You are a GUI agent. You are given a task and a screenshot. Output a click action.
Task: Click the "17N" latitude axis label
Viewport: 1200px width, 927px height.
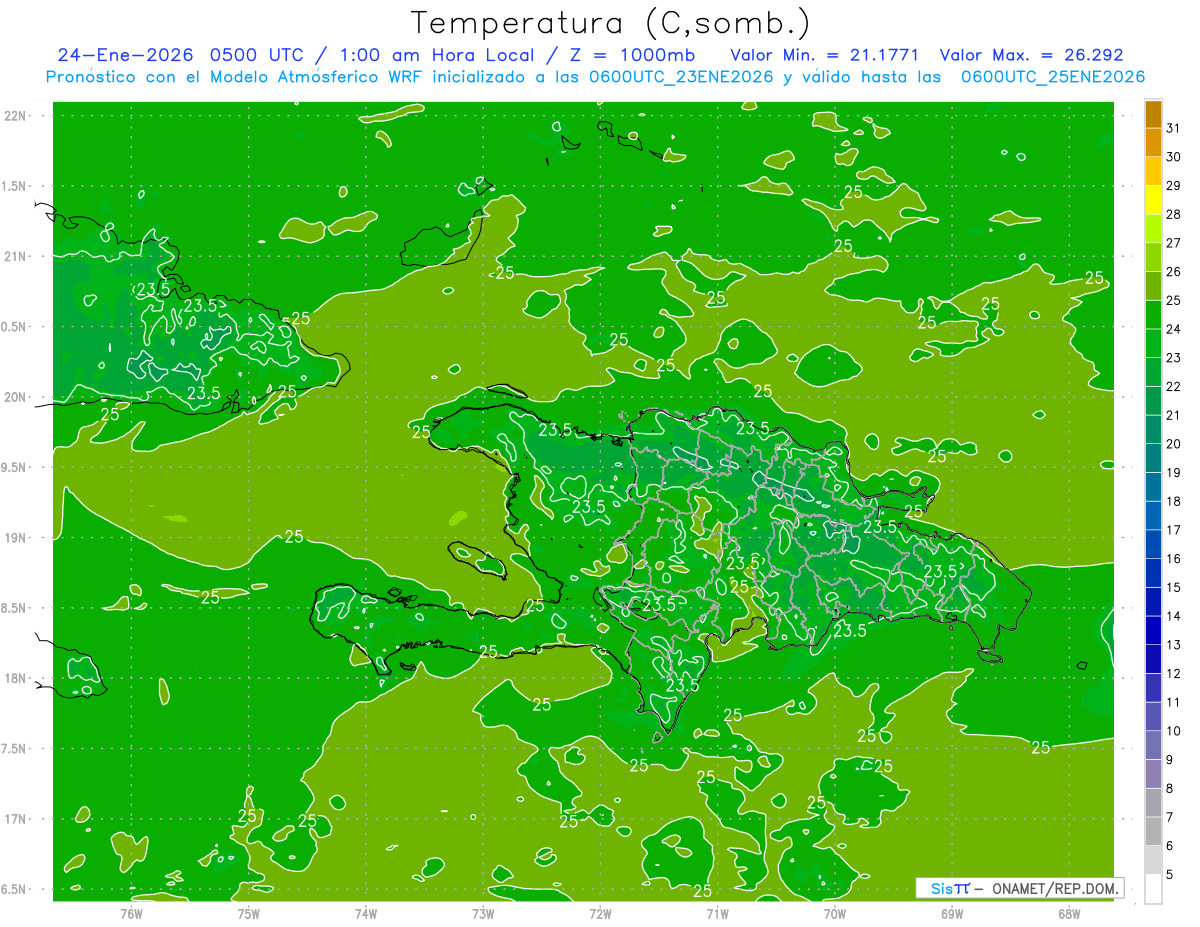pyautogui.click(x=15, y=820)
